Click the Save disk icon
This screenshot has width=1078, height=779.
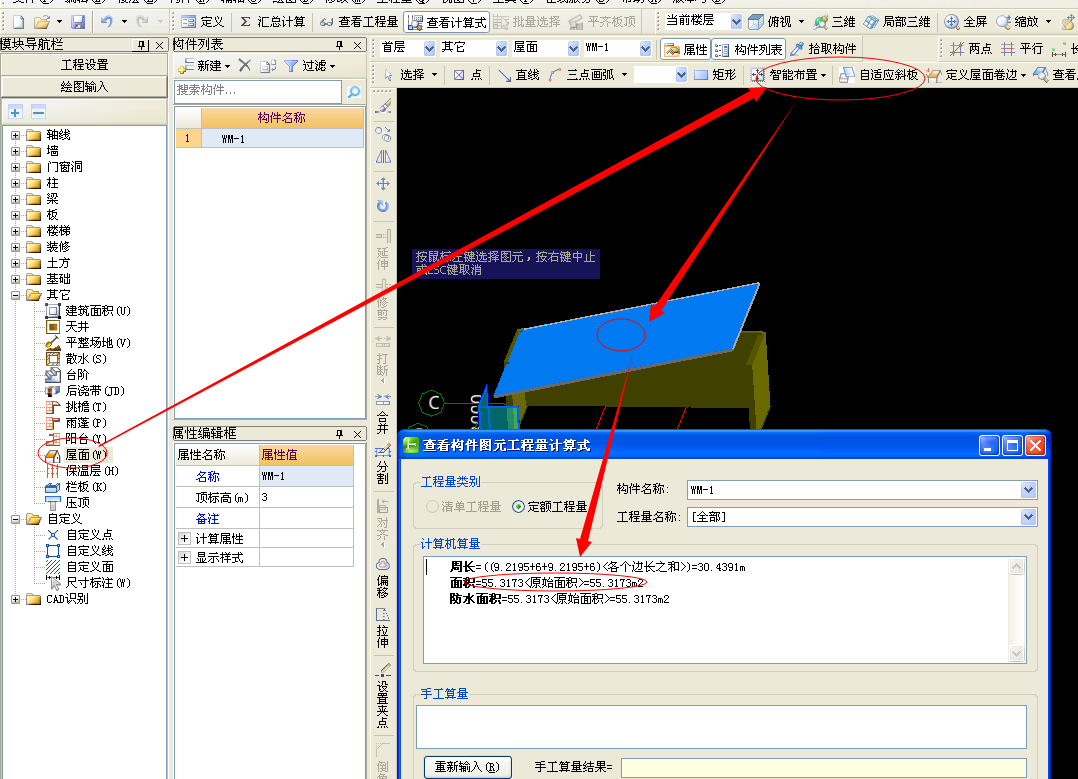pos(78,22)
